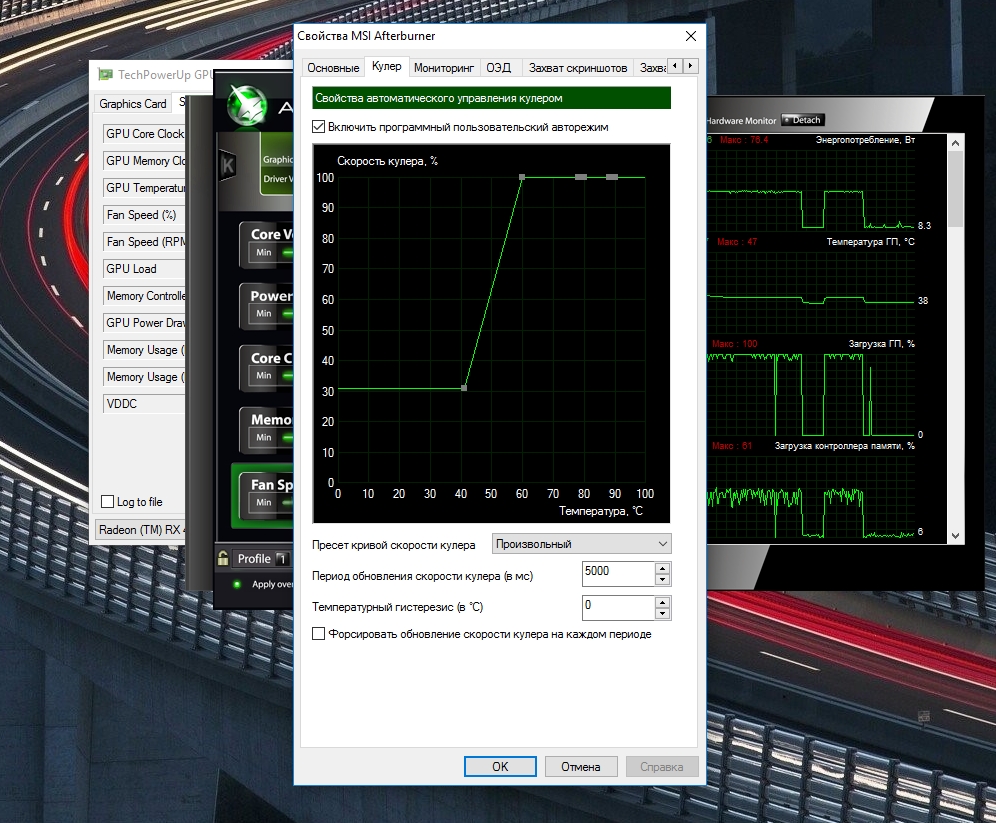Image resolution: width=996 pixels, height=823 pixels.
Task: Confirm settings with OK button
Action: point(500,766)
